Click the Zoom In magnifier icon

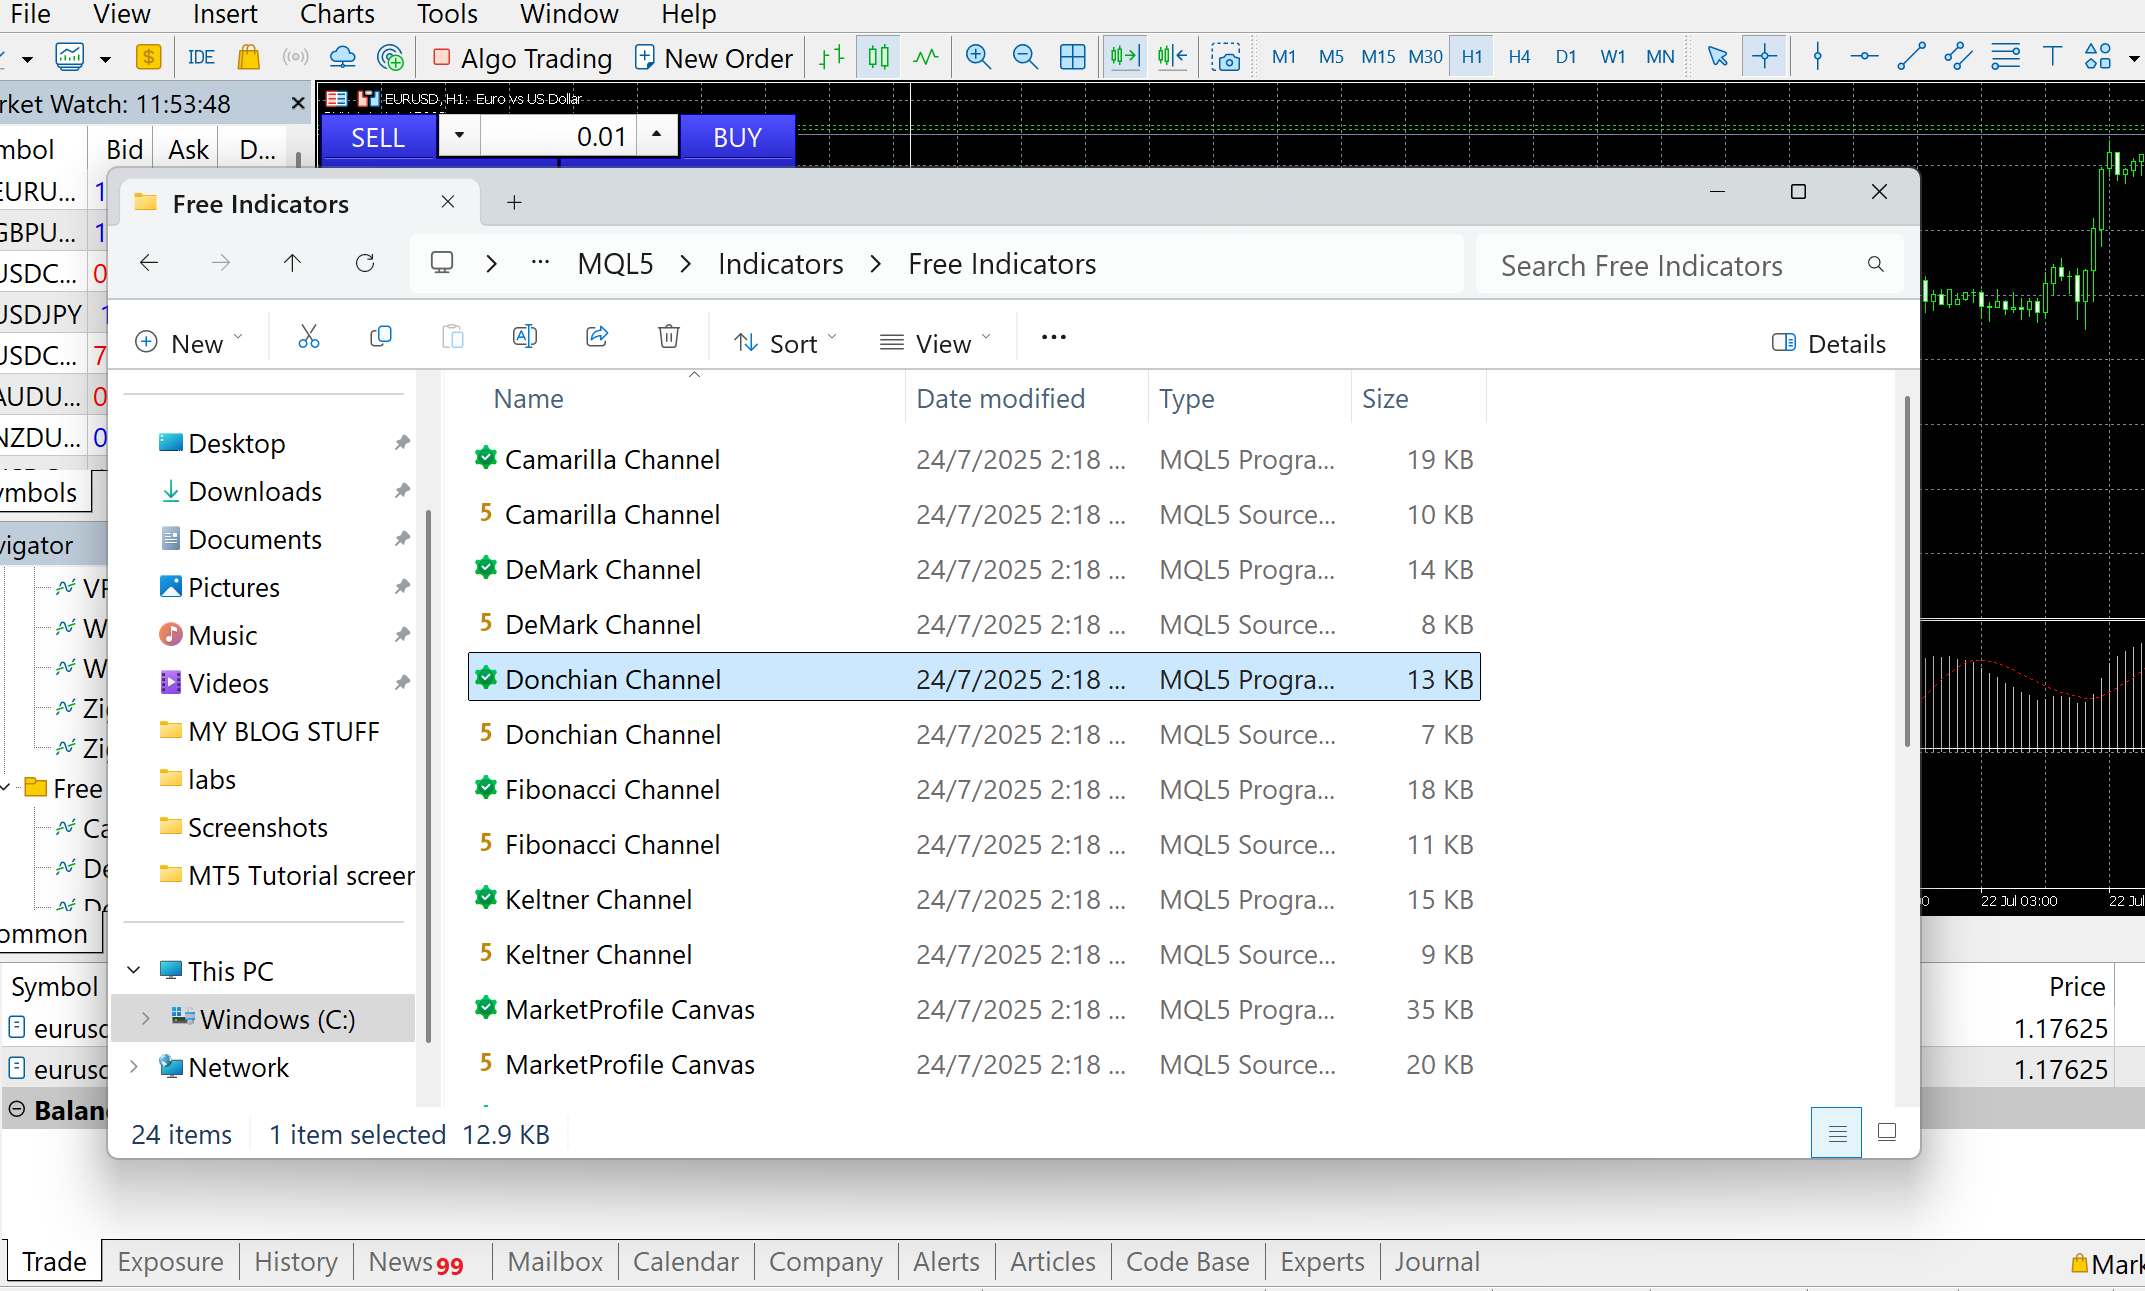(x=977, y=57)
